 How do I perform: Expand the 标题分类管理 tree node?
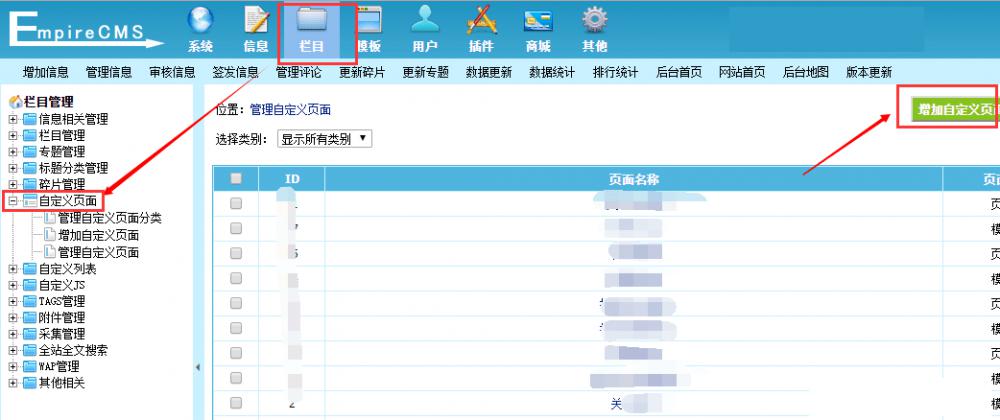coord(13,168)
